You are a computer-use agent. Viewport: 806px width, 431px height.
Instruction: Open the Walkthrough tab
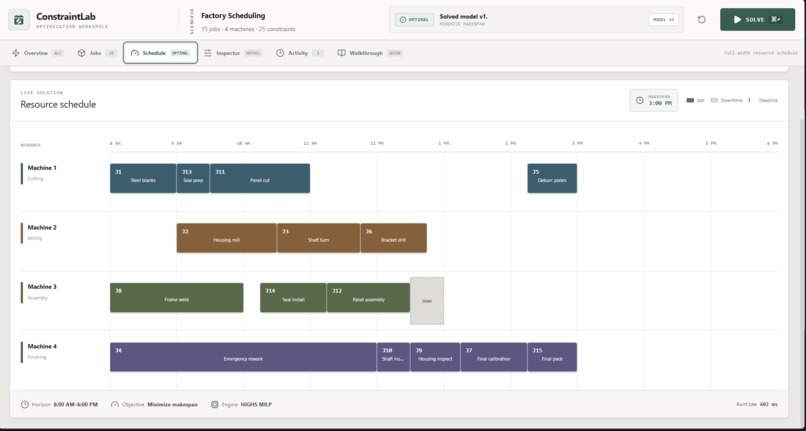(370, 53)
